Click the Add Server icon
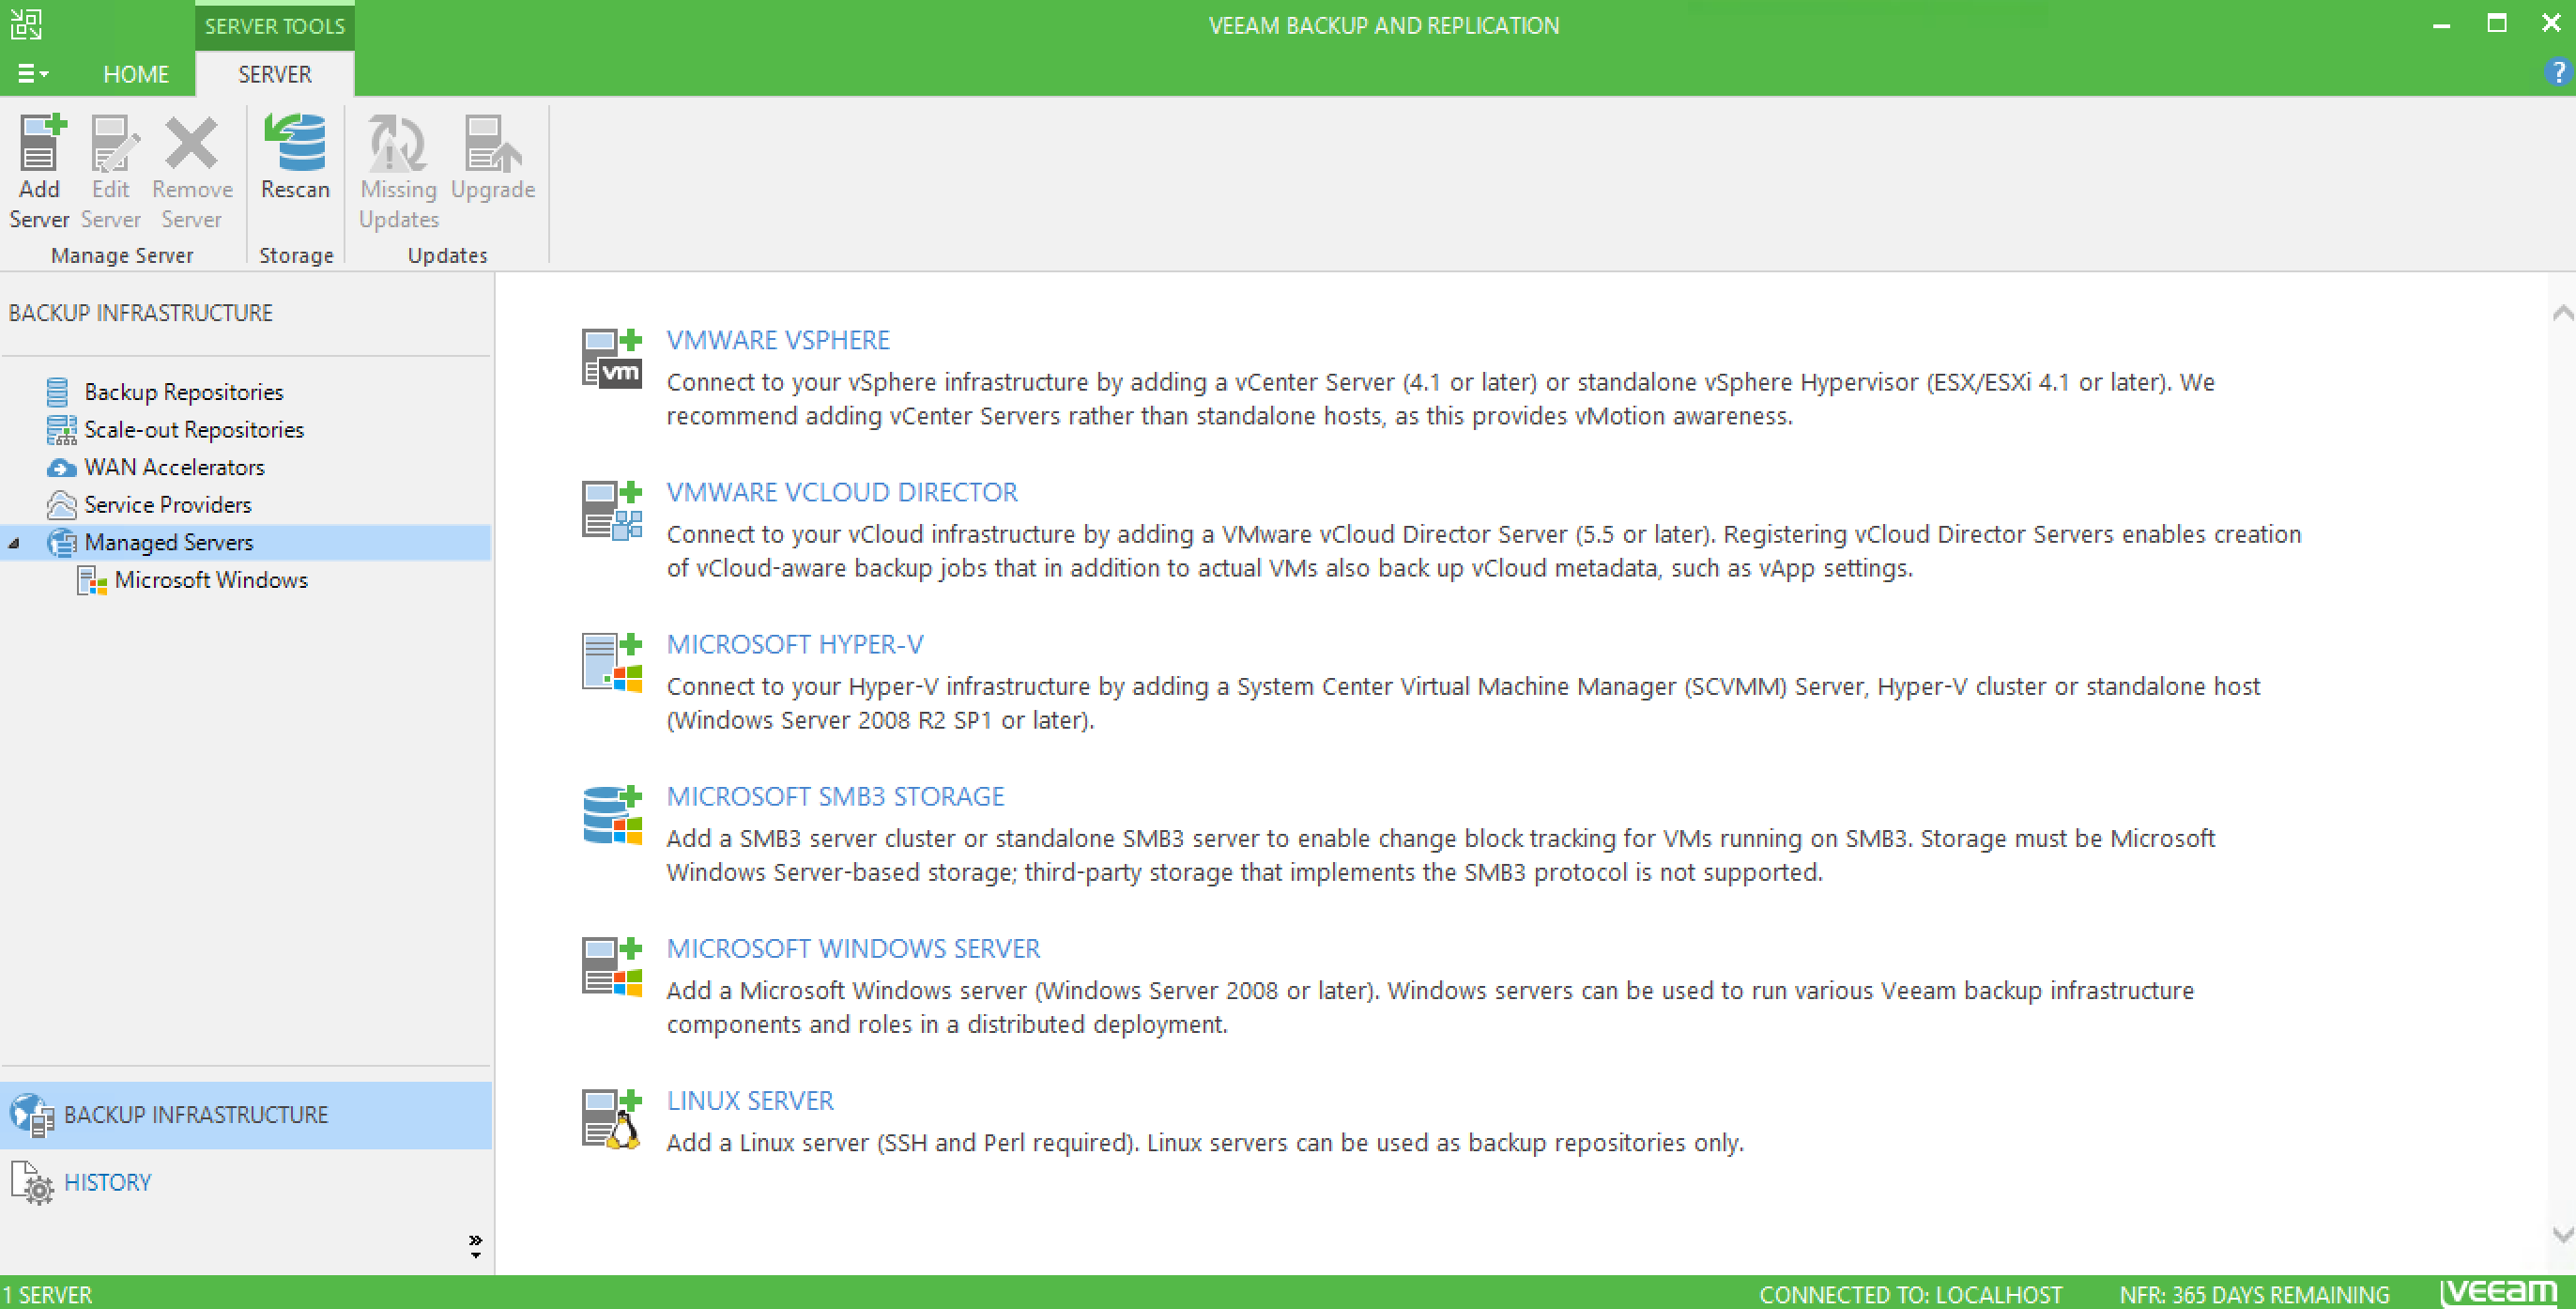Screen dimensions: 2576x1309 (x=39, y=170)
